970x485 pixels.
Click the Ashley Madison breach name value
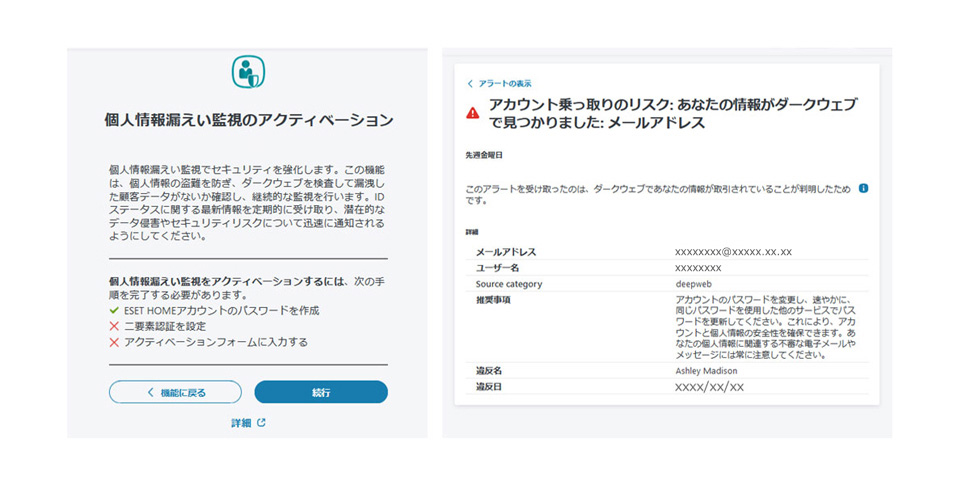[706, 371]
